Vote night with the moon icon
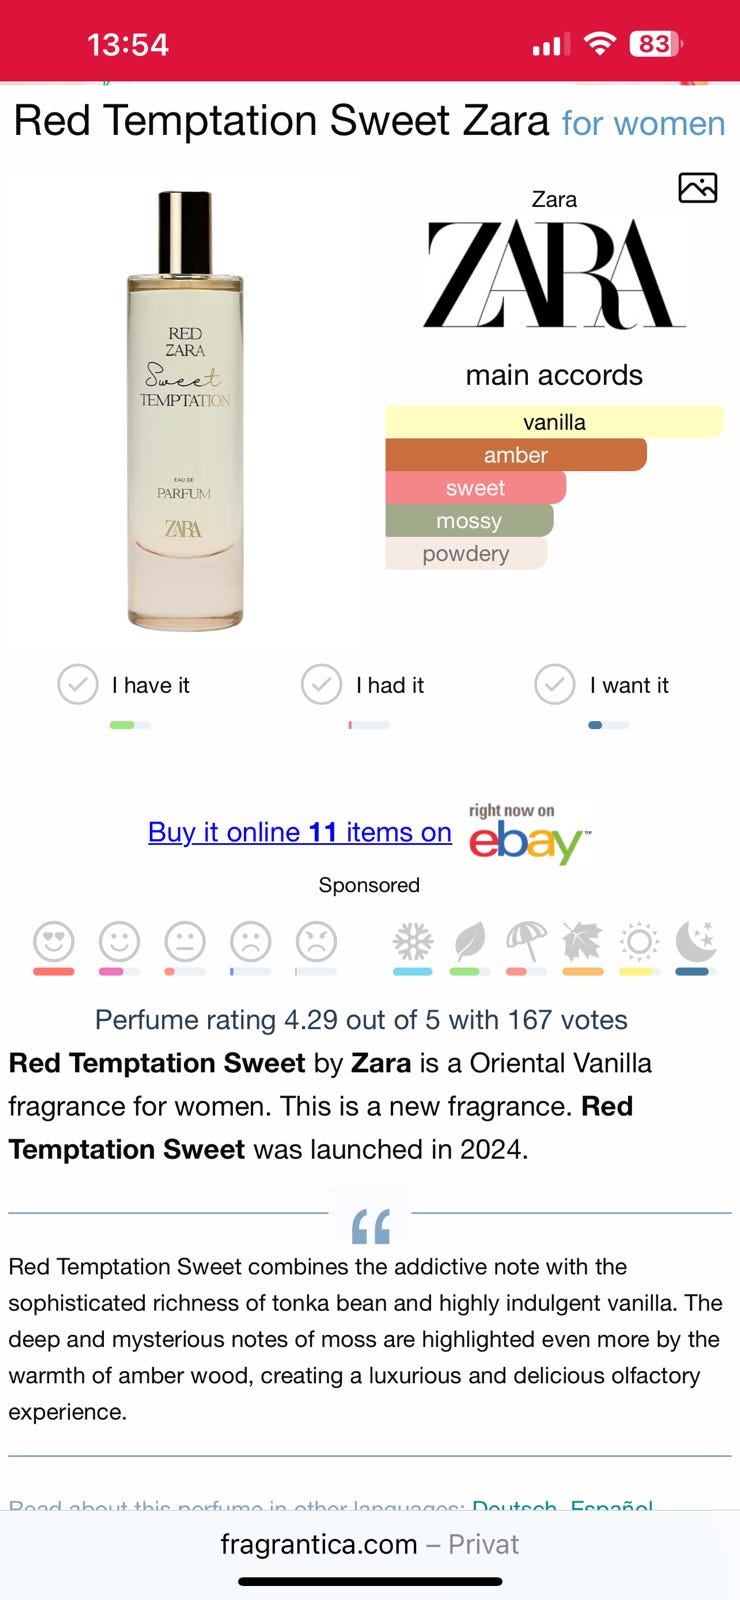 pyautogui.click(x=696, y=941)
